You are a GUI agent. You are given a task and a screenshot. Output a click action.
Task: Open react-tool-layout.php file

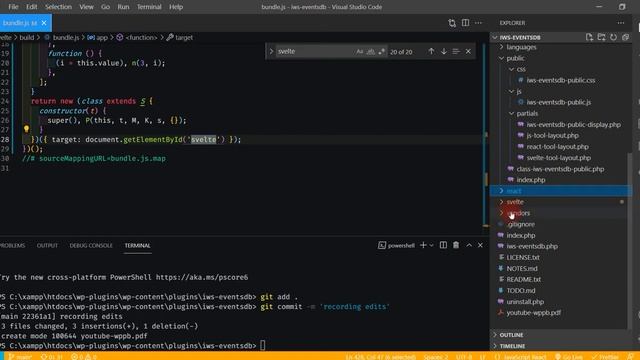pyautogui.click(x=557, y=147)
